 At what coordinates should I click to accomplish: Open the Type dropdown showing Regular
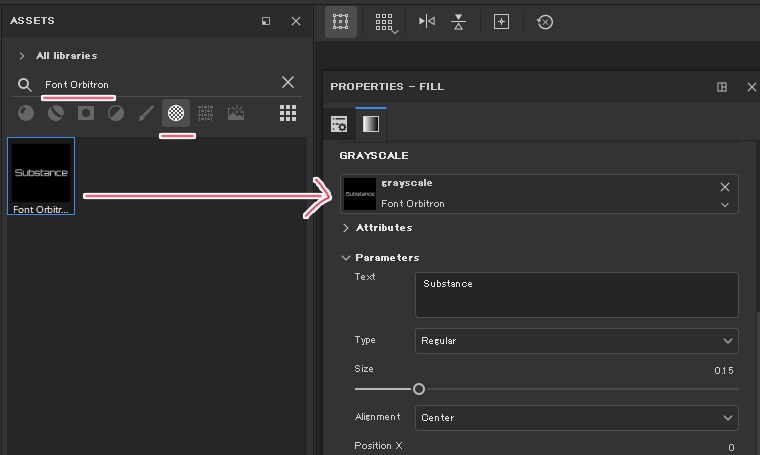(x=576, y=341)
